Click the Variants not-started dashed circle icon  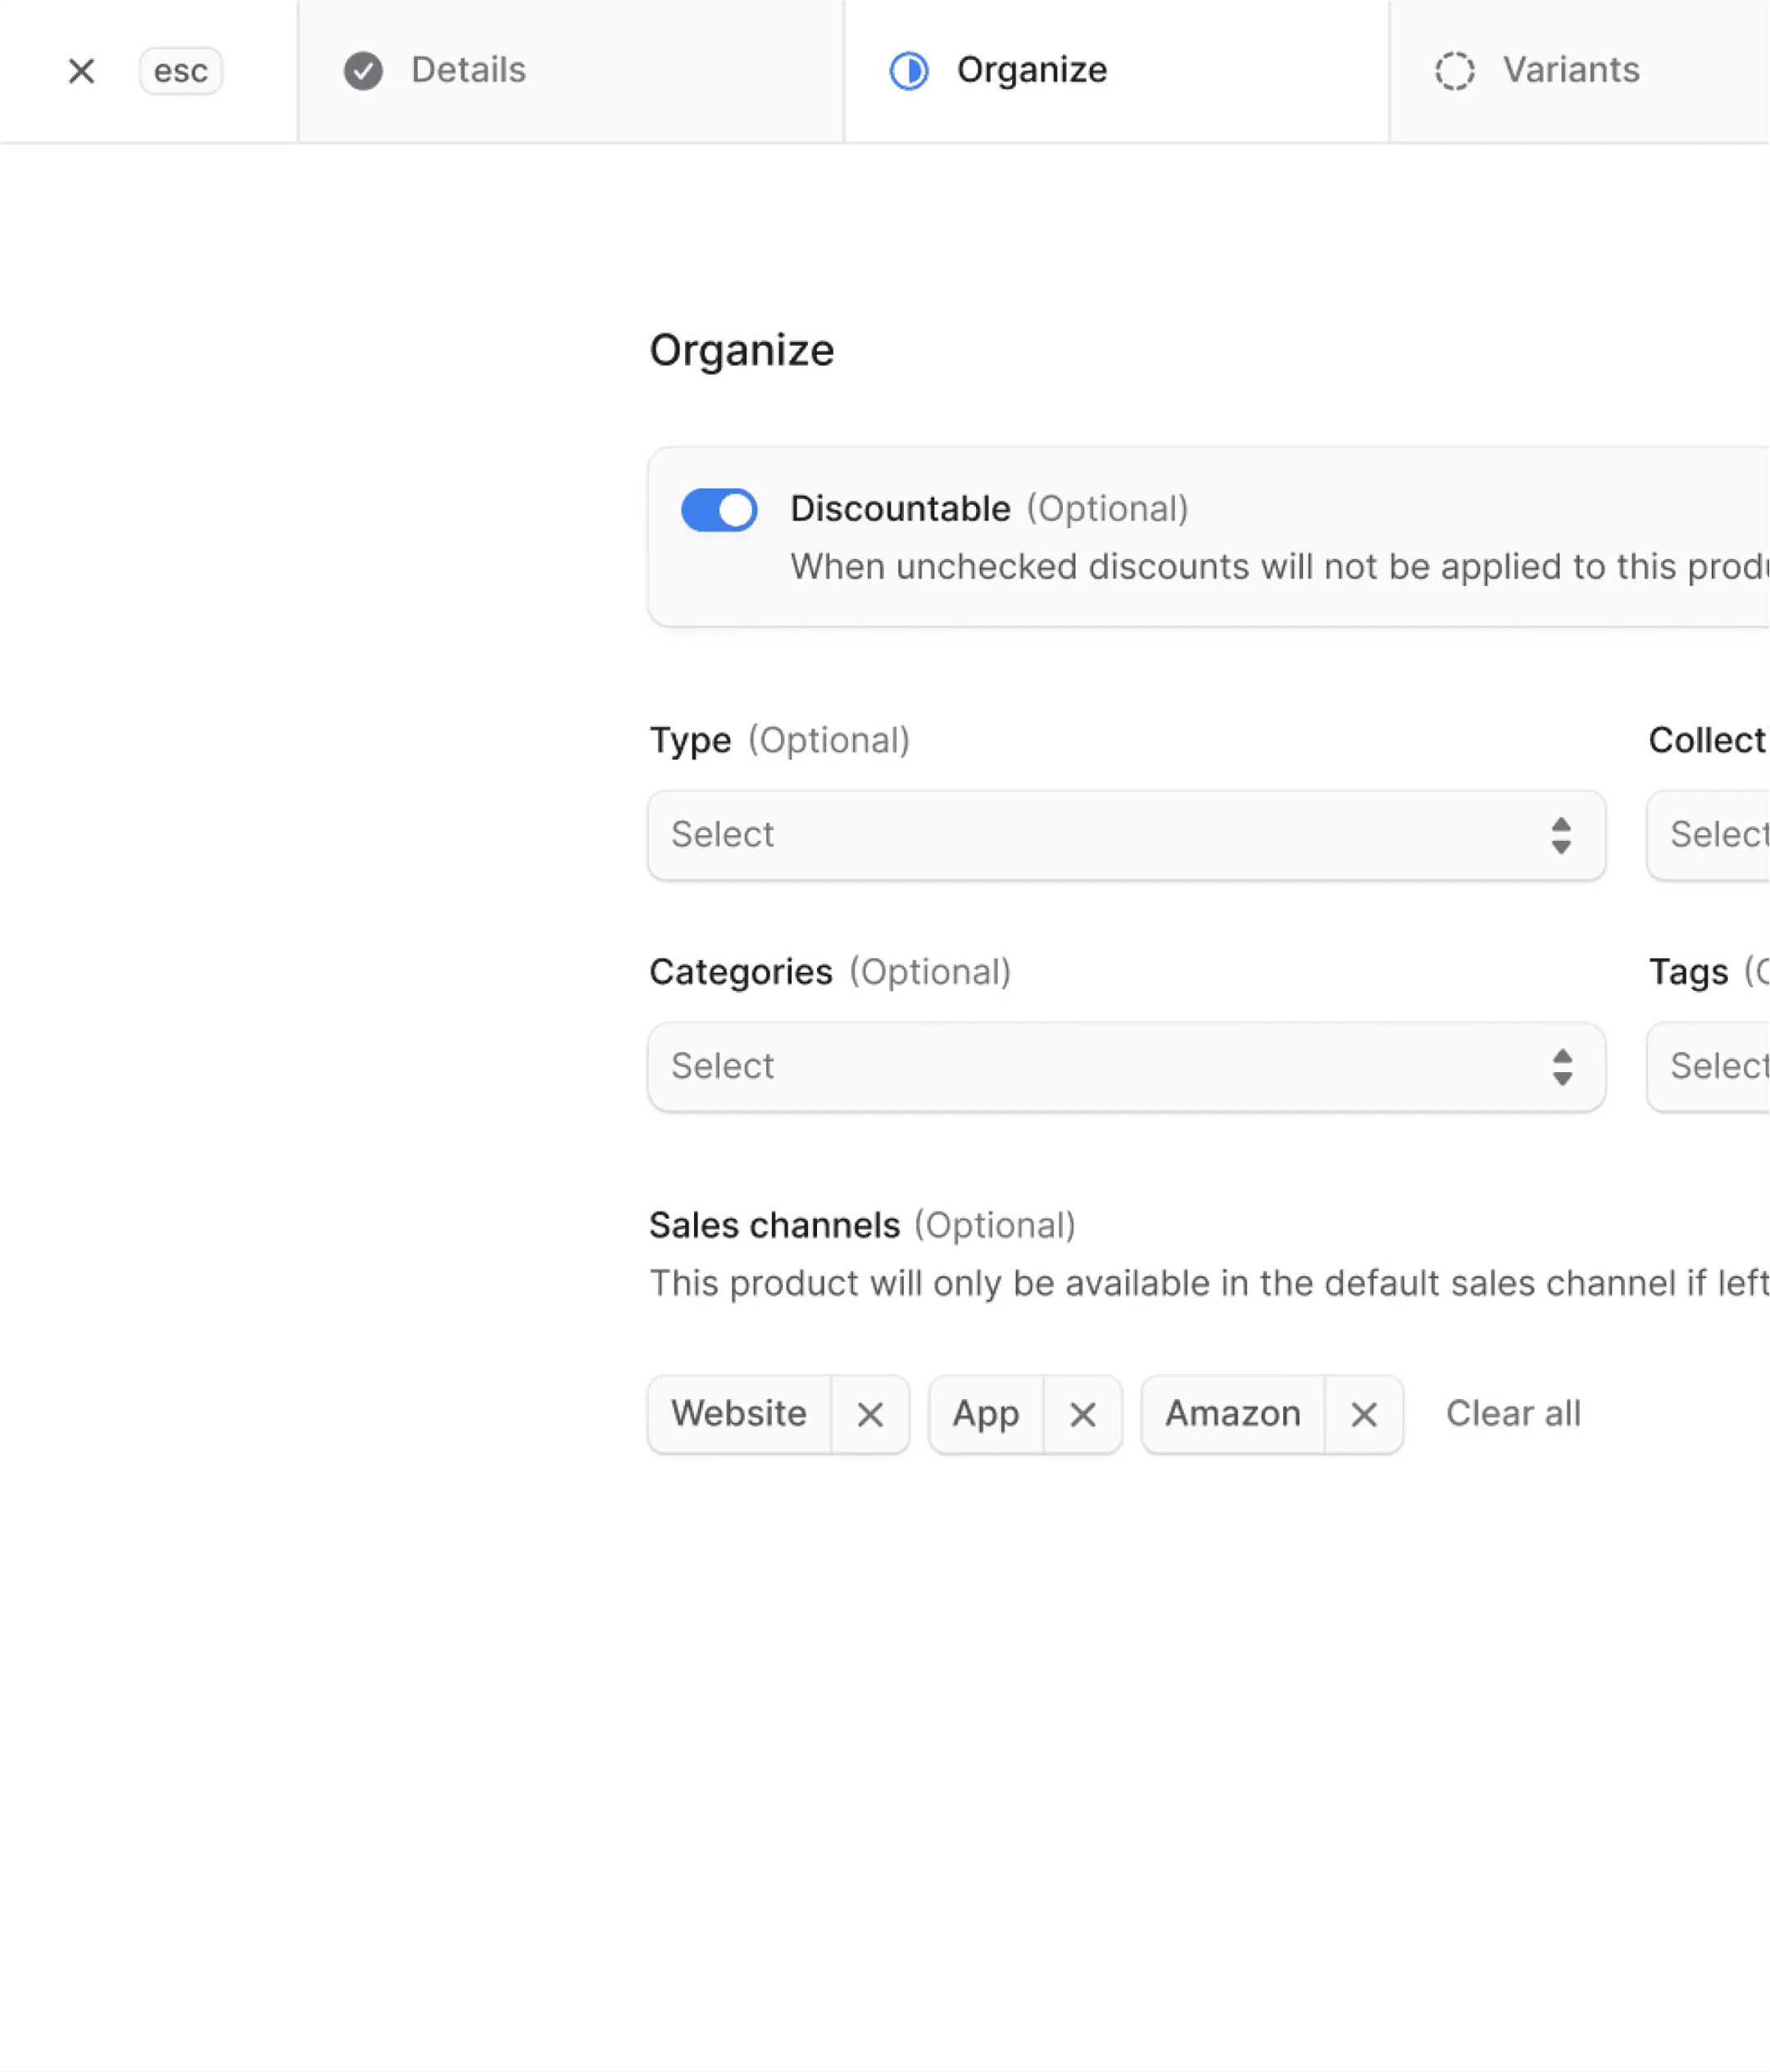click(x=1455, y=71)
